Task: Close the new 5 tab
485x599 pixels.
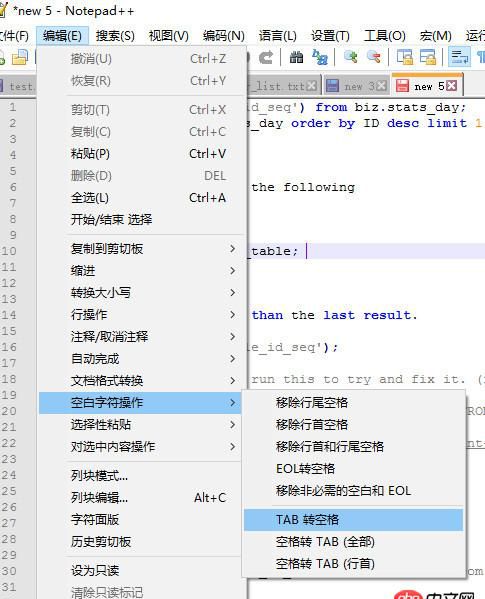Action: tap(451, 86)
